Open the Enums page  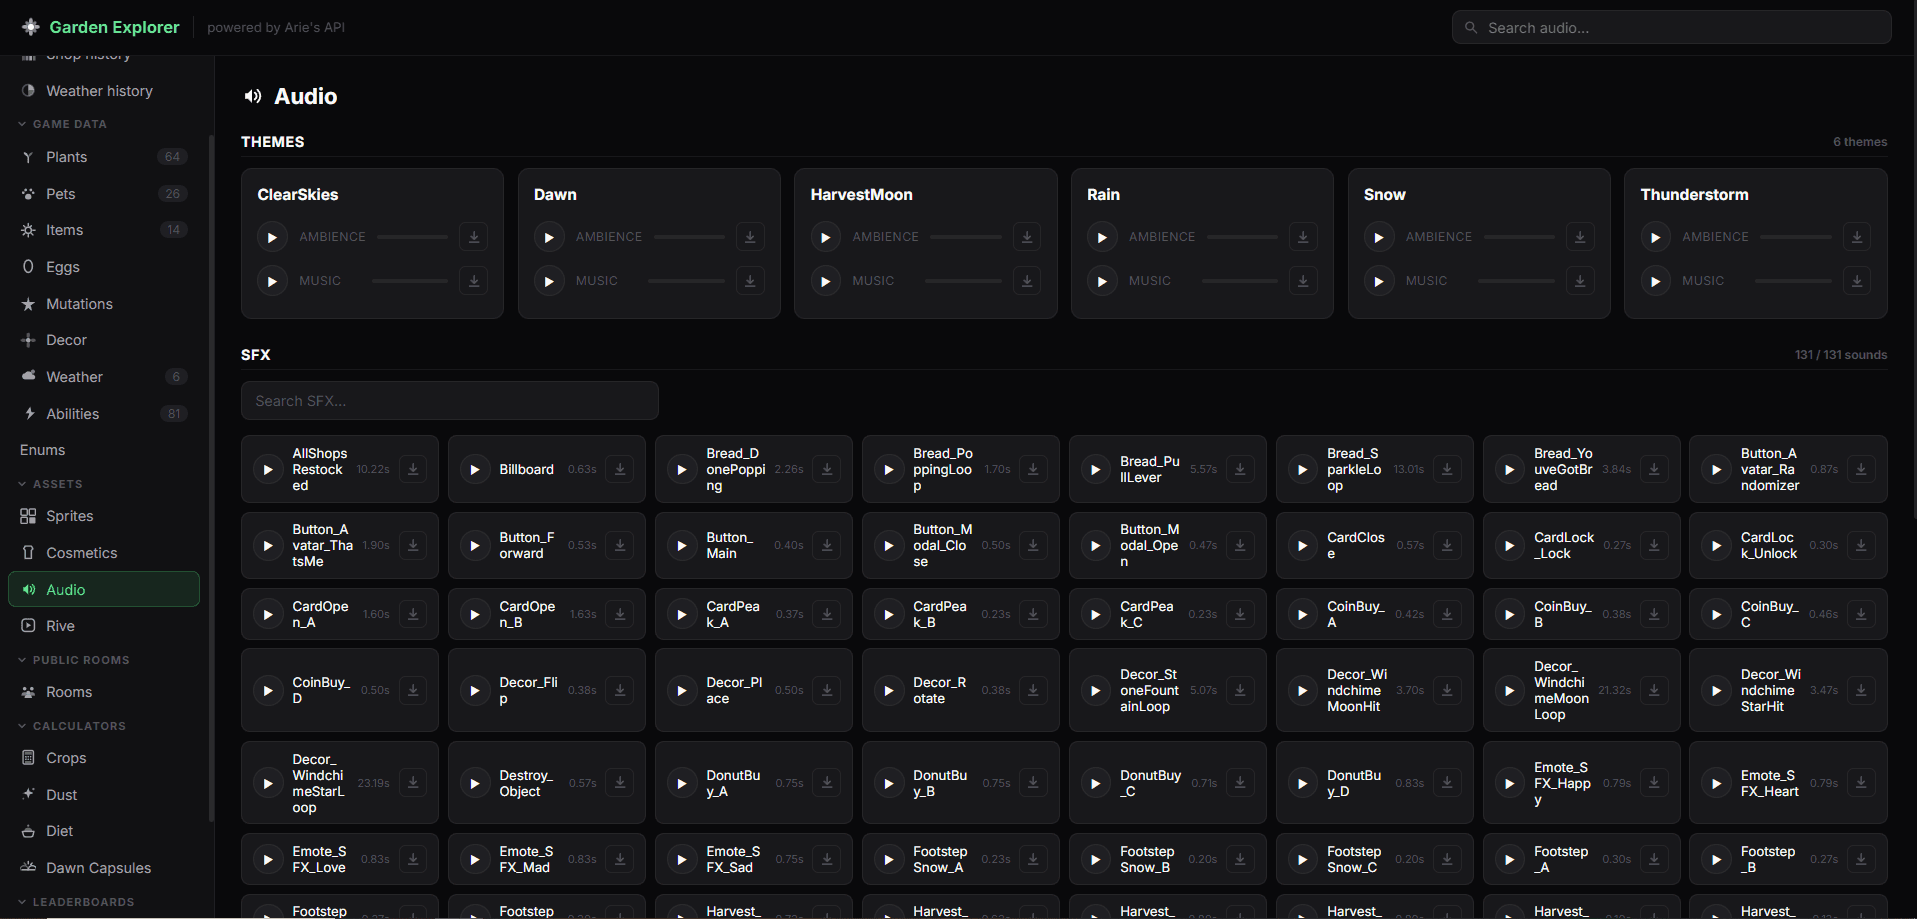point(104,450)
